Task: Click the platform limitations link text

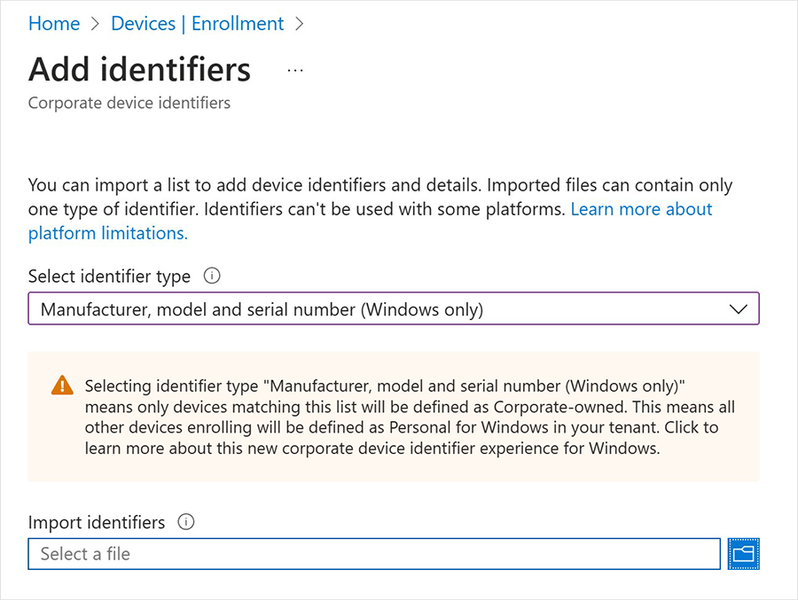Action: click(108, 233)
